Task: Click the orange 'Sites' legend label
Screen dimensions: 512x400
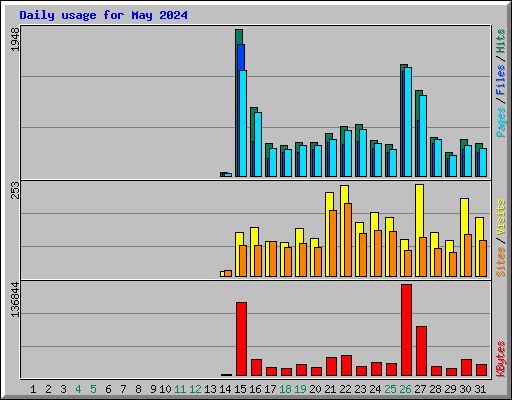Action: click(501, 262)
